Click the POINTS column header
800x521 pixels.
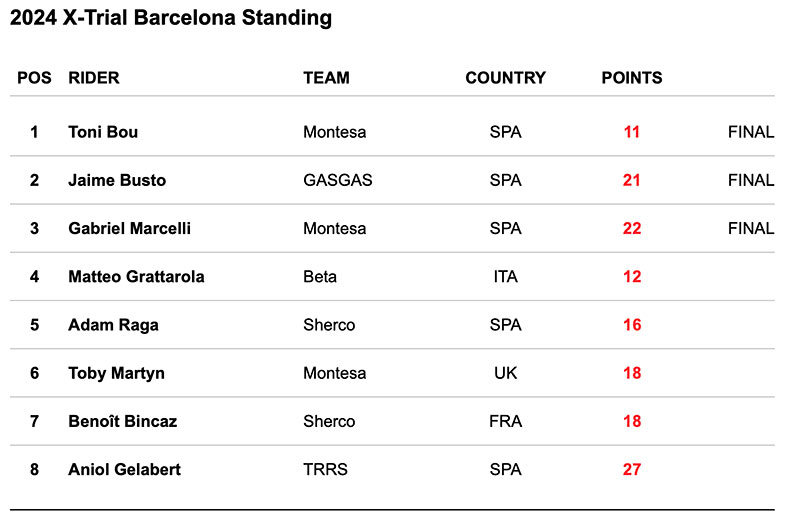tap(631, 77)
